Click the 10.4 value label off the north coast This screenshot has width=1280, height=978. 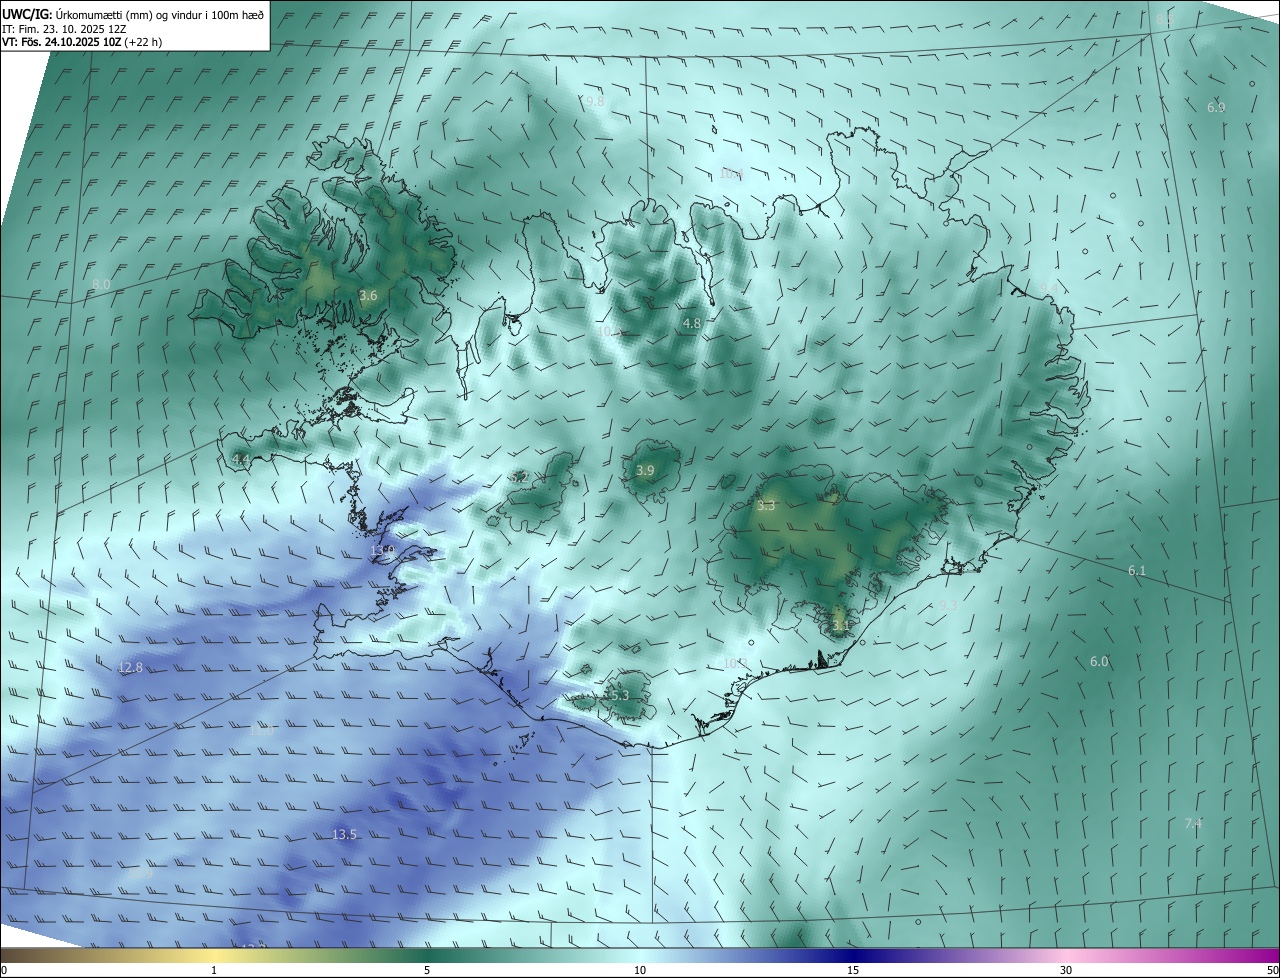(731, 174)
